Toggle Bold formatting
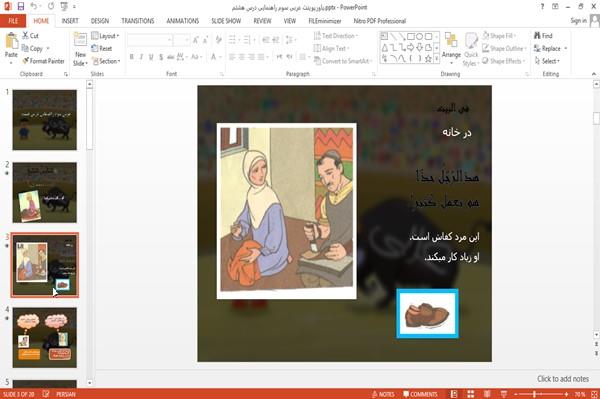Image resolution: width=600 pixels, height=399 pixels. (x=132, y=57)
